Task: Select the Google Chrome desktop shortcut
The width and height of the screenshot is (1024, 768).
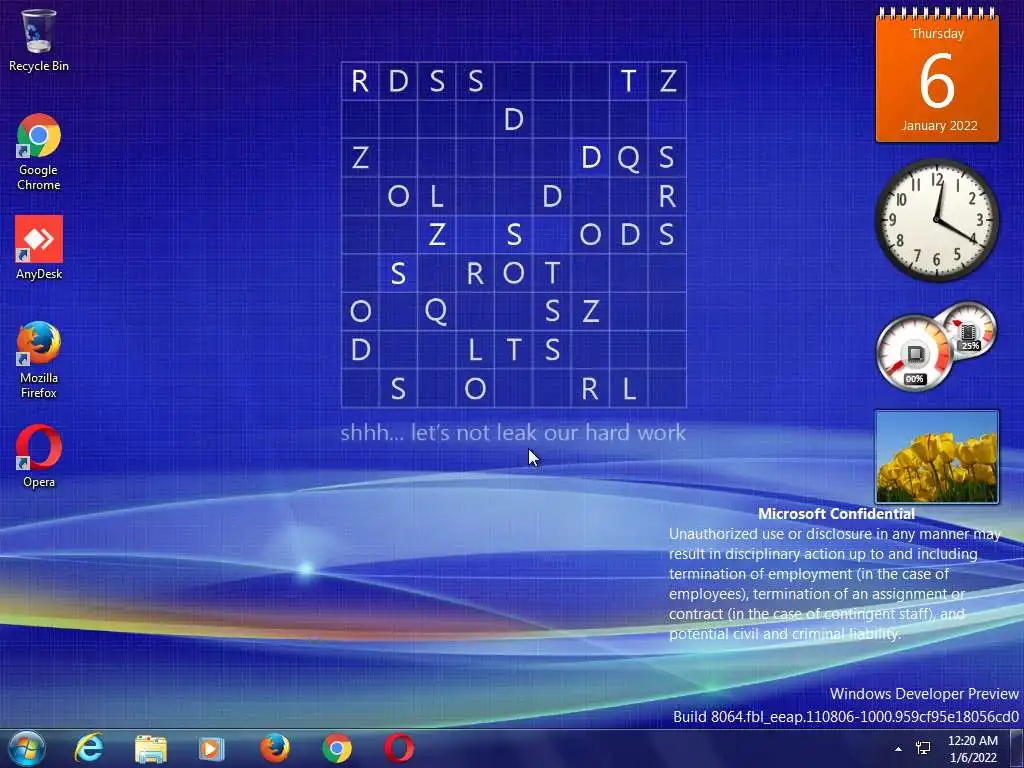Action: pos(39,152)
